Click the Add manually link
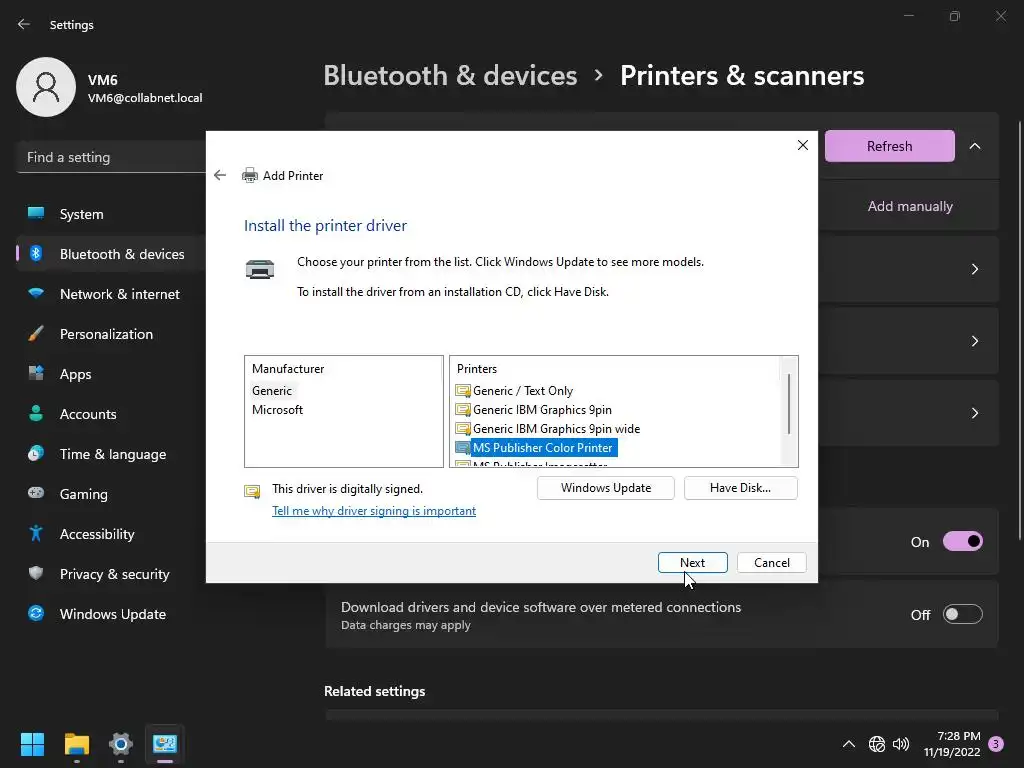This screenshot has height=768, width=1024. click(910, 206)
